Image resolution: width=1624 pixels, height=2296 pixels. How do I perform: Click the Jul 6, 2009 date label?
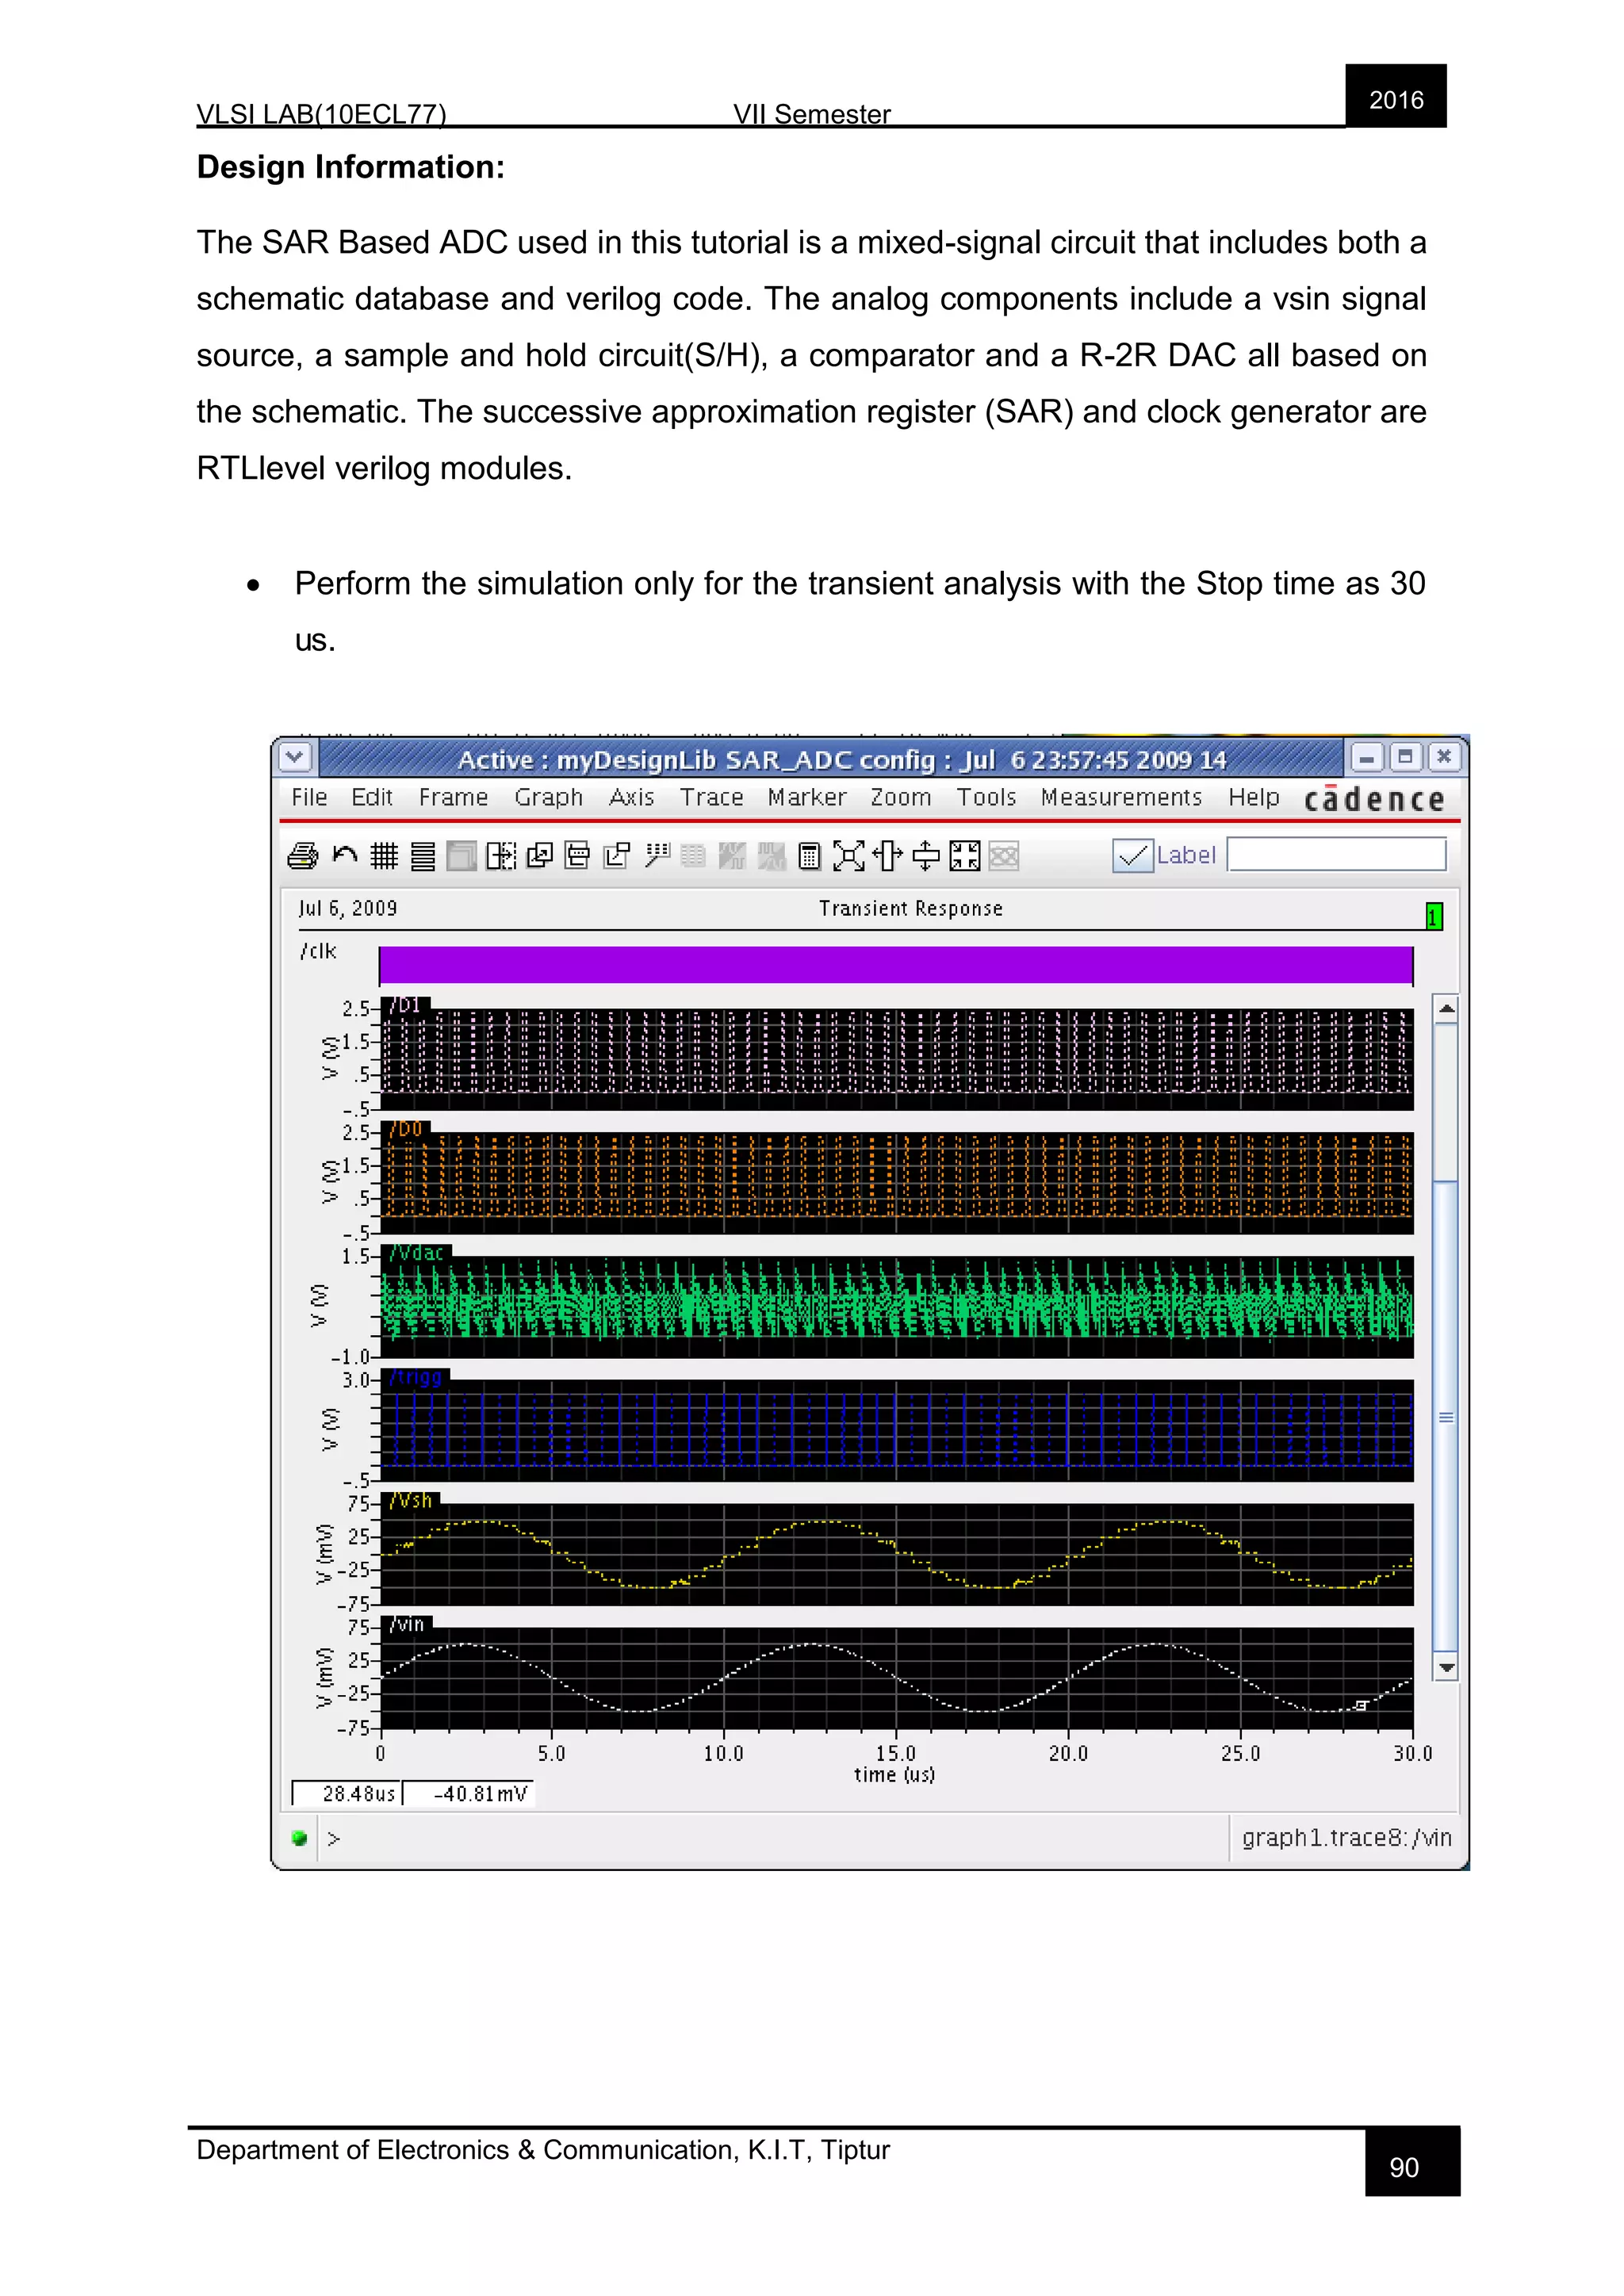[347, 908]
